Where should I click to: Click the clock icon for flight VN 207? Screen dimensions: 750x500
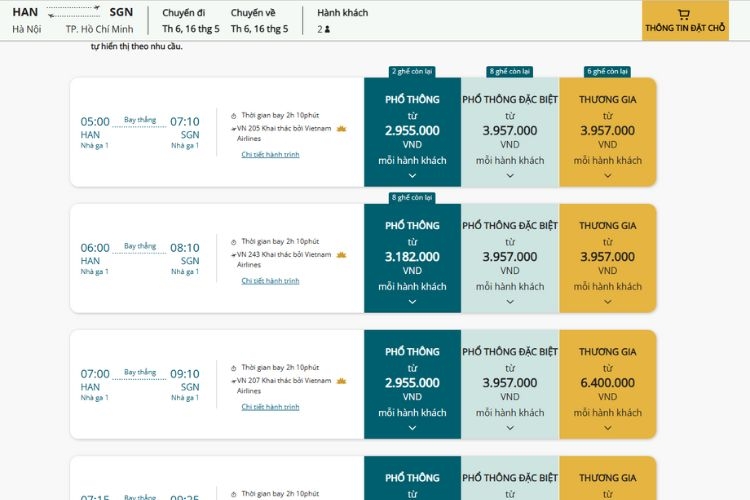(233, 368)
